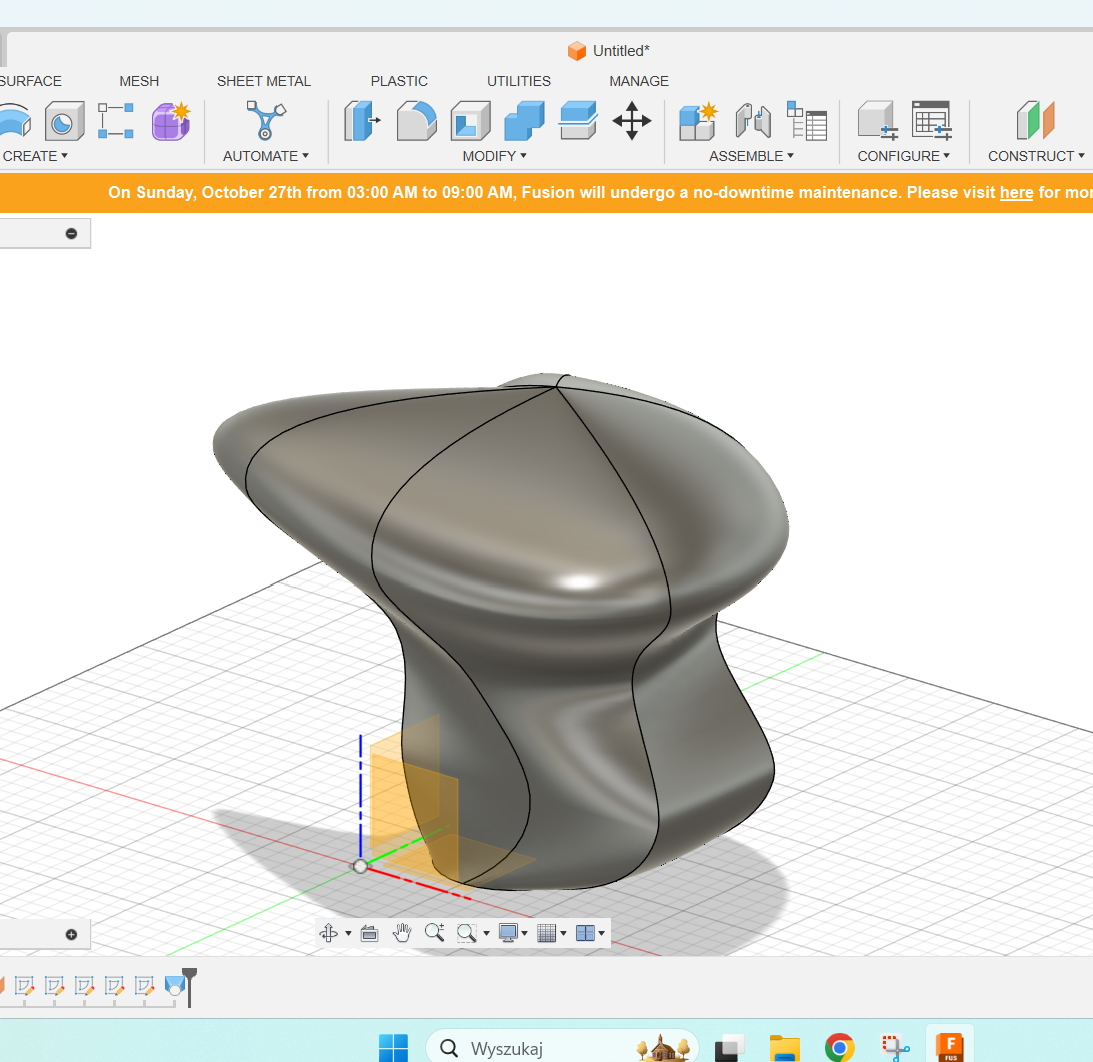The width and height of the screenshot is (1093, 1062).
Task: Select the third sketch feature in the timeline
Action: (x=84, y=985)
